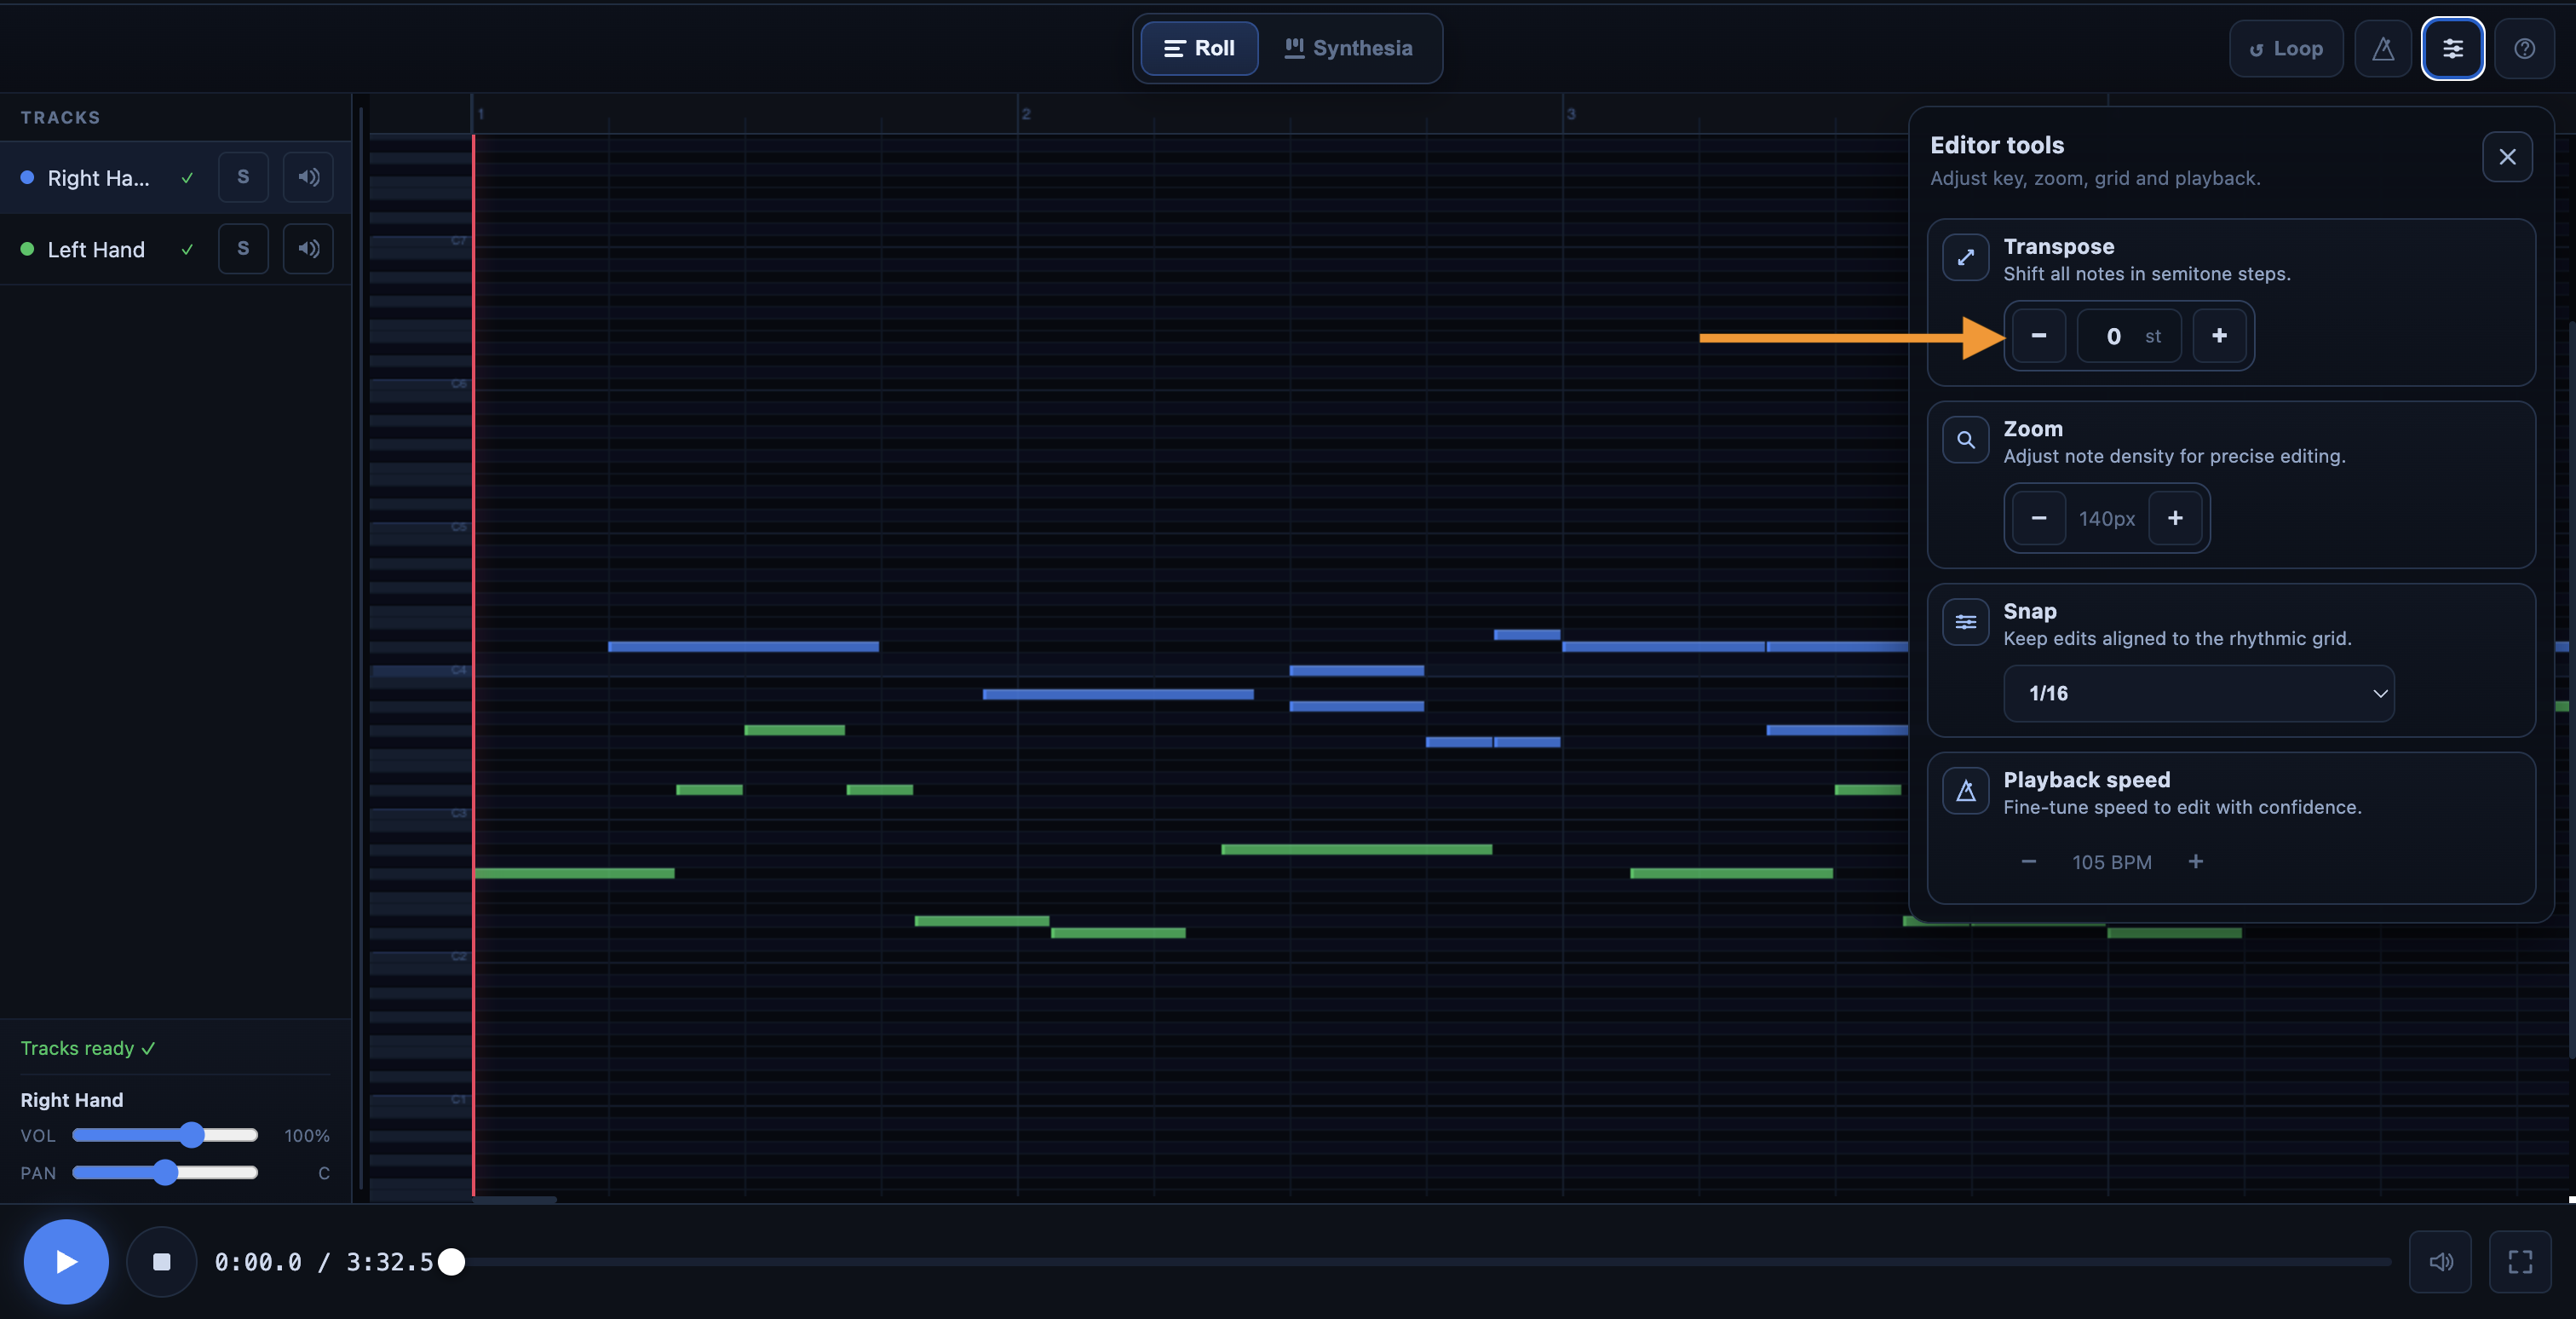Switch to the Synthesia view tab
Viewport: 2576px width, 1319px height.
1348,48
